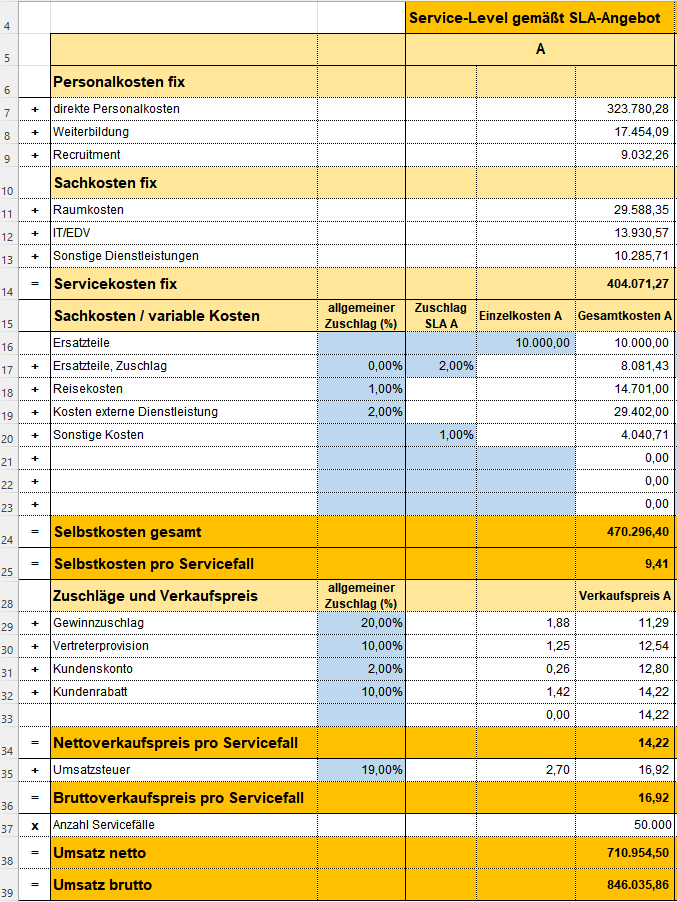Click the Reisekosten 1,00% surcharge cell
The image size is (677, 902).
[361, 389]
